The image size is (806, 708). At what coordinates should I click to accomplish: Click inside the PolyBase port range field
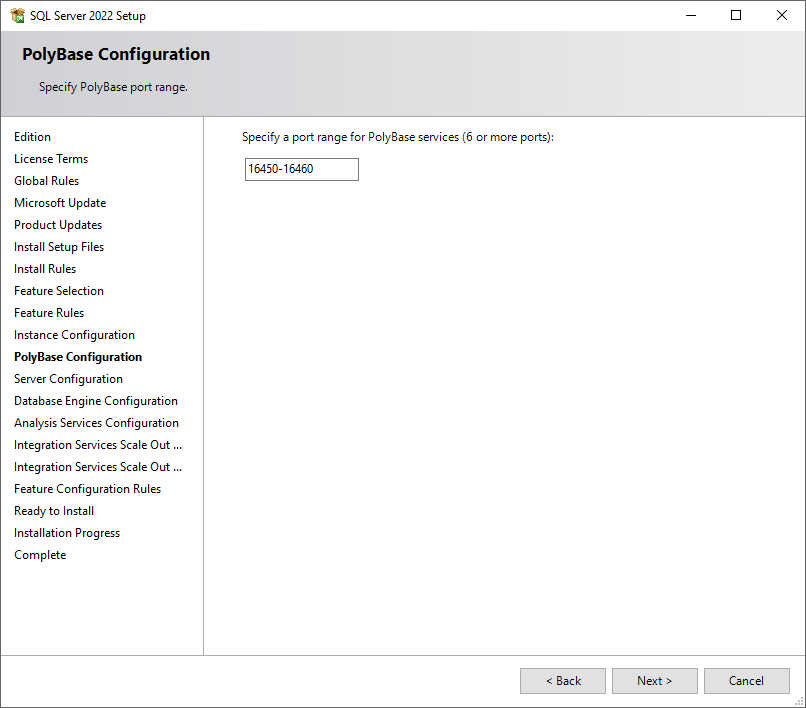(x=301, y=169)
